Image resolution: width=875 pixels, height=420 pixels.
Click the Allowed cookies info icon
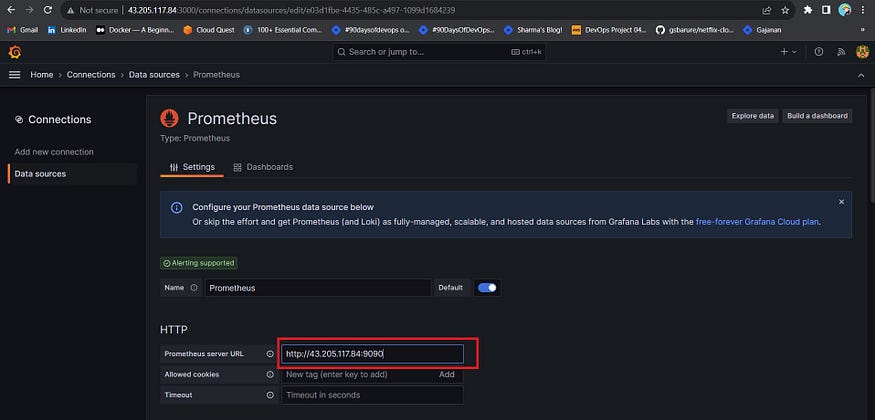(270, 375)
